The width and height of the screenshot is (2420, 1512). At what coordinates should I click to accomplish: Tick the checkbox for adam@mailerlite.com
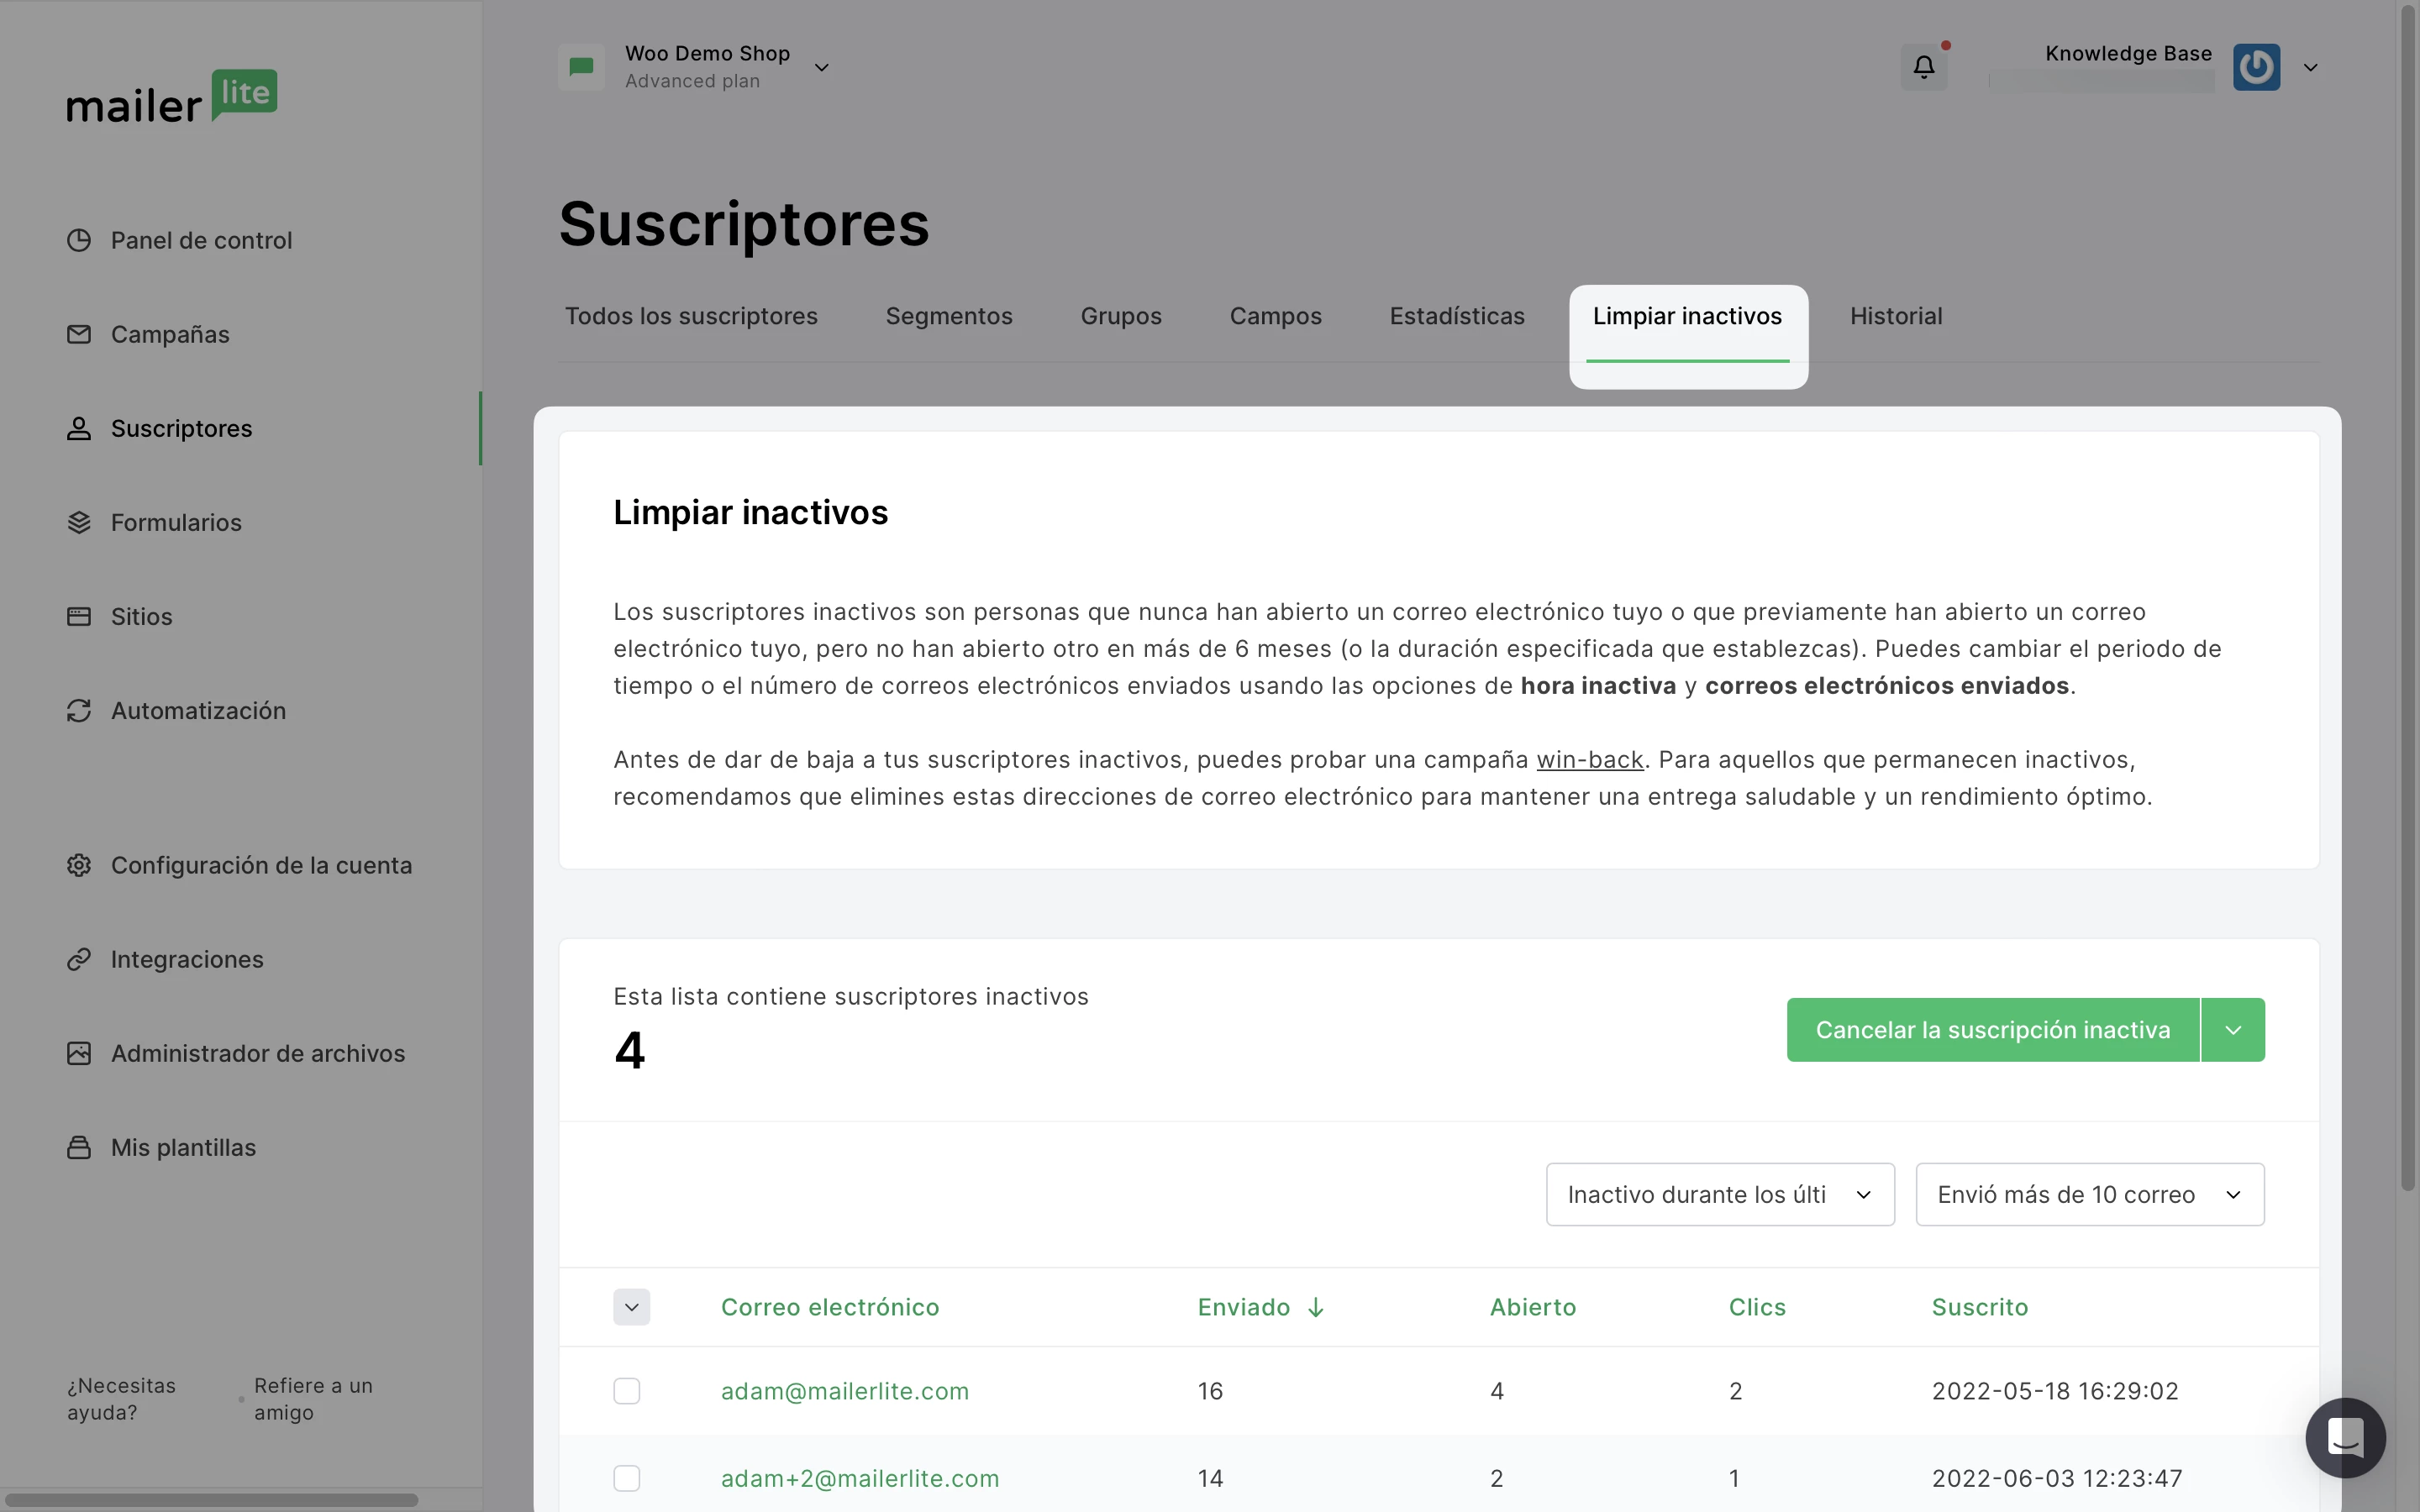627,1391
